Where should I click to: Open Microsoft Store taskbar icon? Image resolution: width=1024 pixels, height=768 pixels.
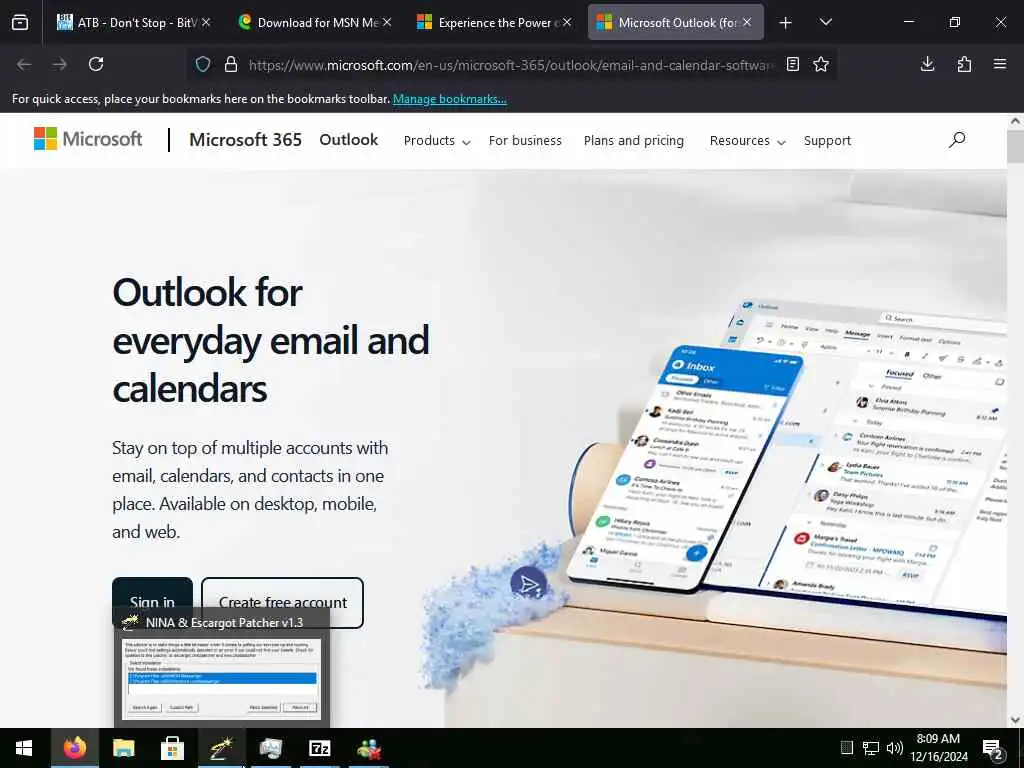pyautogui.click(x=172, y=748)
